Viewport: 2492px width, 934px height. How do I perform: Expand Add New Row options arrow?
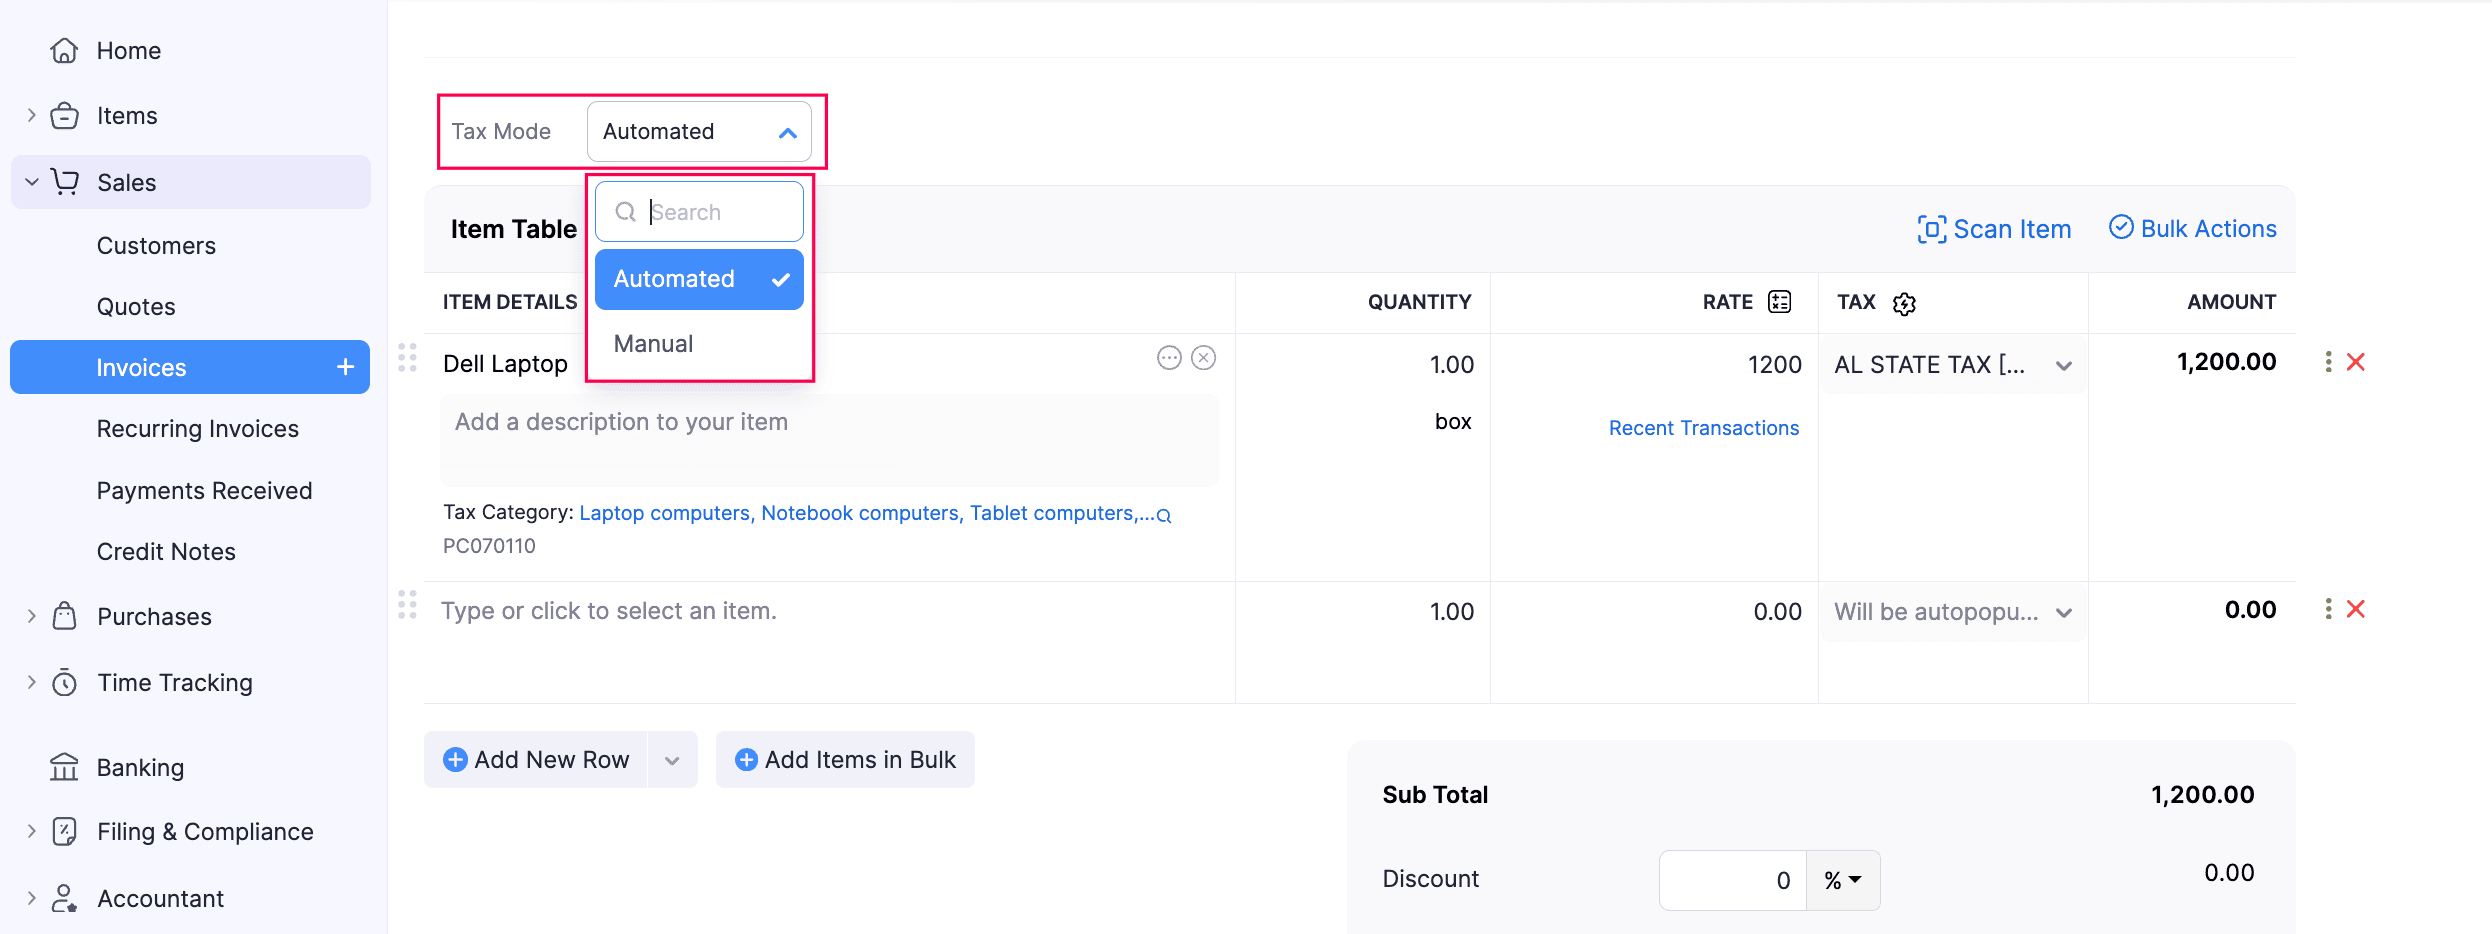672,760
